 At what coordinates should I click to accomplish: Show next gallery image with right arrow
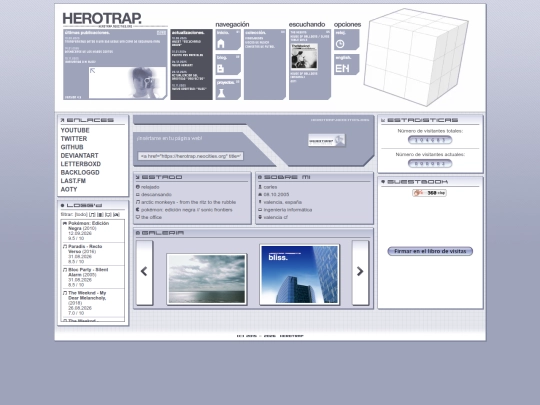pos(360,272)
